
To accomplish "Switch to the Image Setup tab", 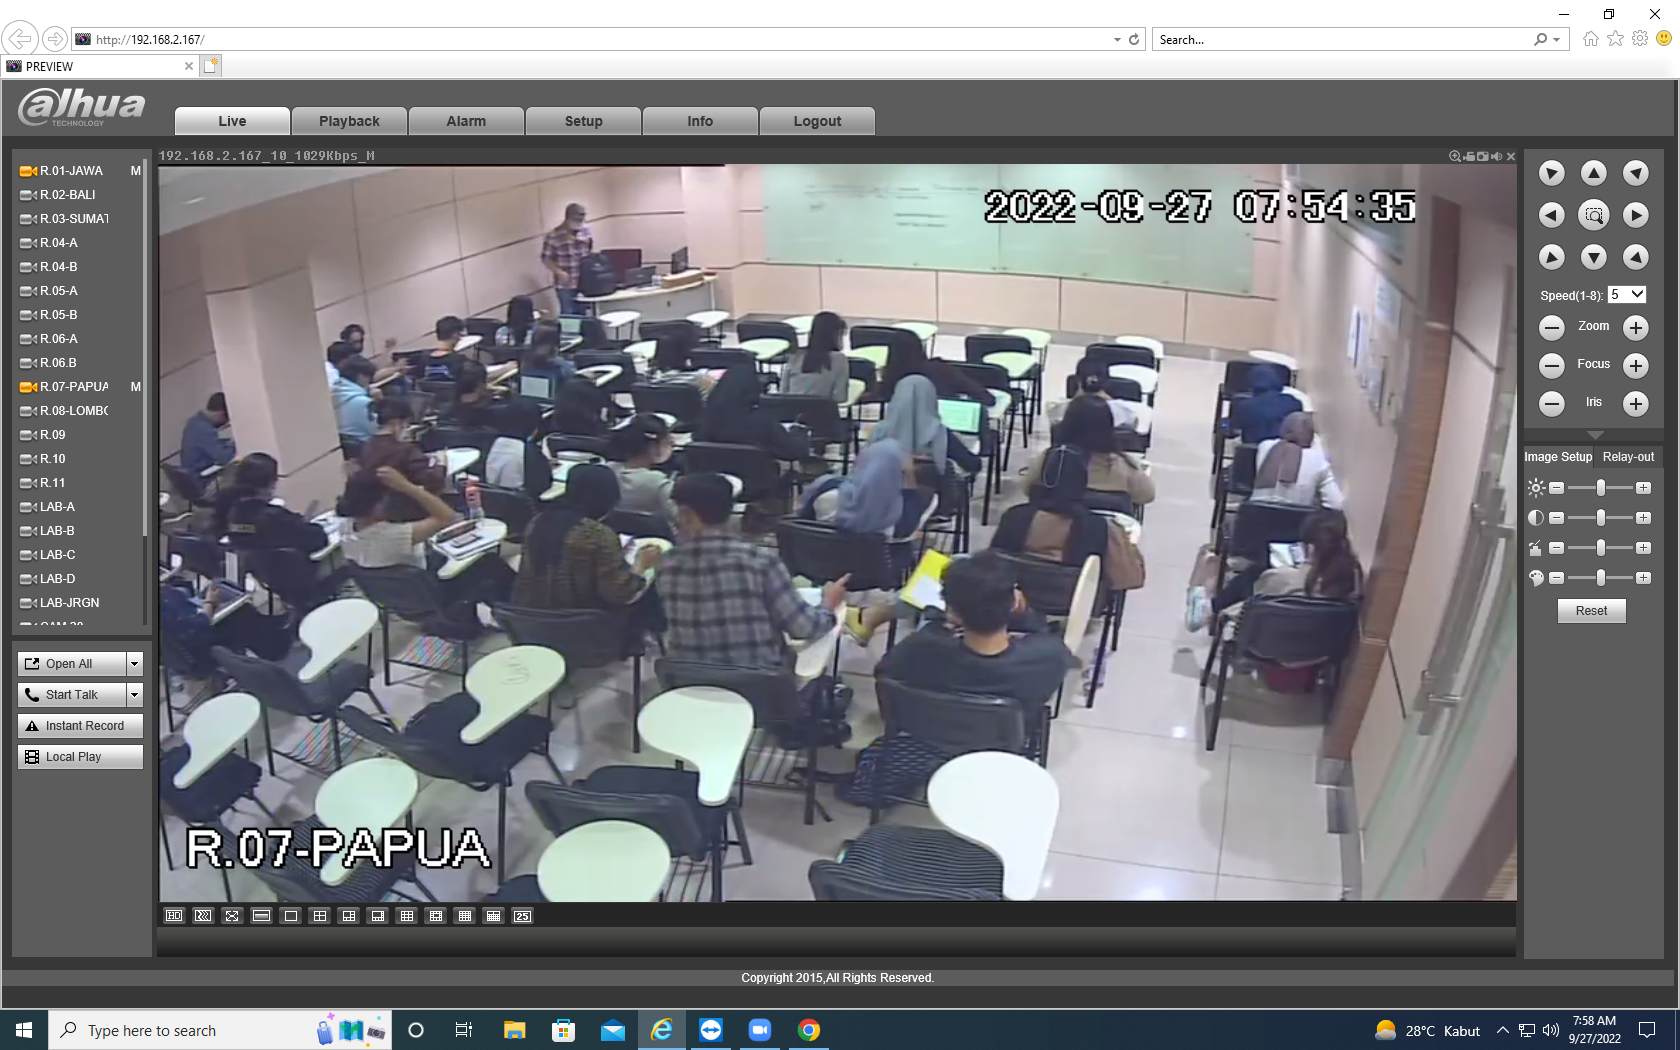I will (x=1558, y=457).
